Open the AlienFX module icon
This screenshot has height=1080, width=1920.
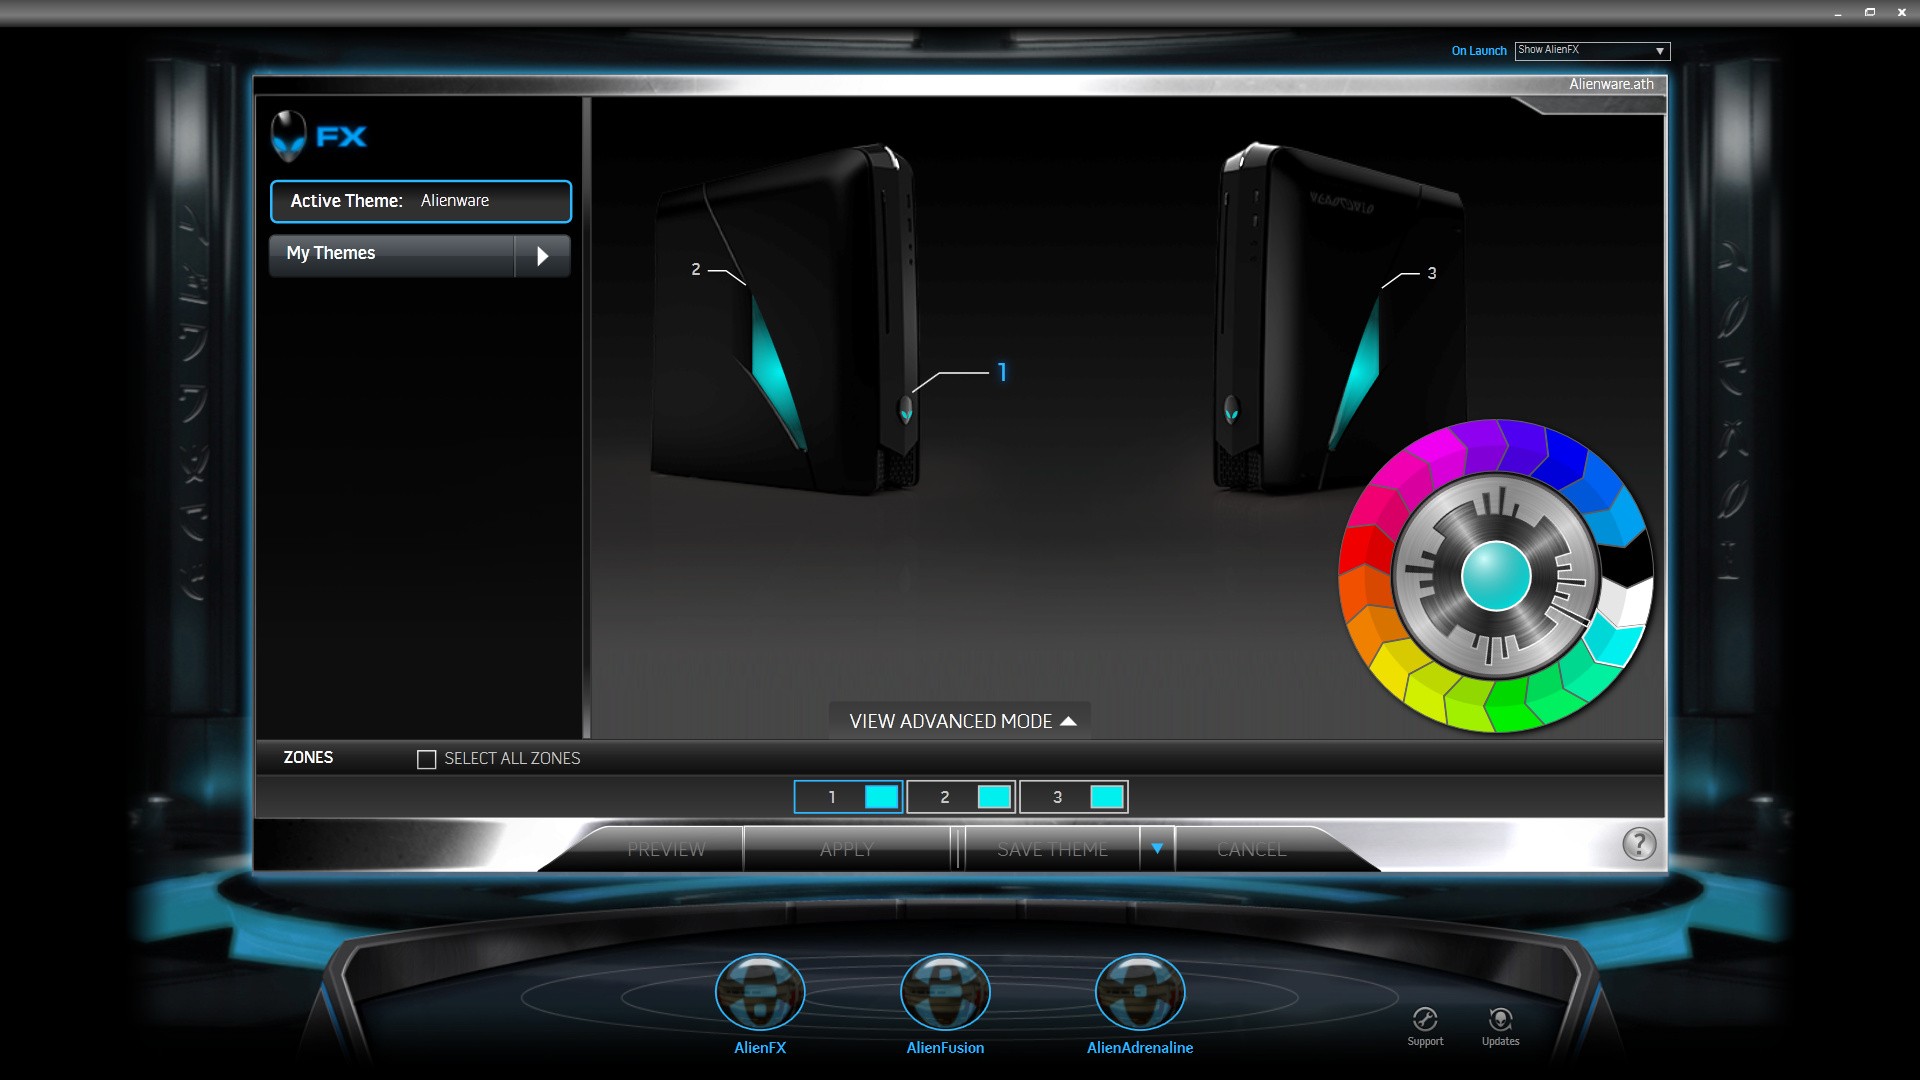click(760, 992)
